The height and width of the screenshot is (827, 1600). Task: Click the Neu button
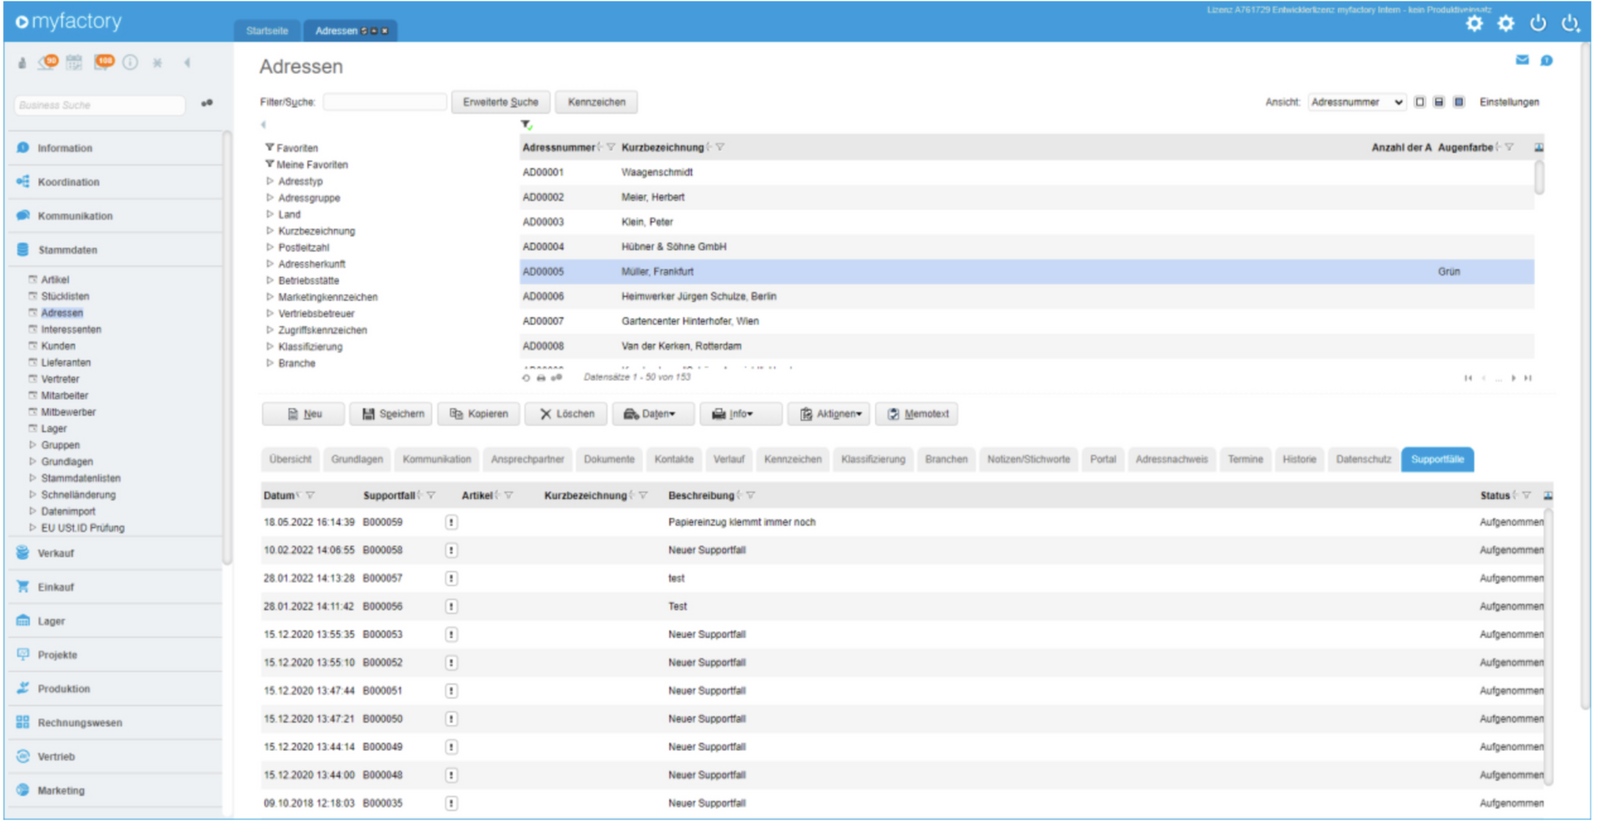(x=303, y=414)
